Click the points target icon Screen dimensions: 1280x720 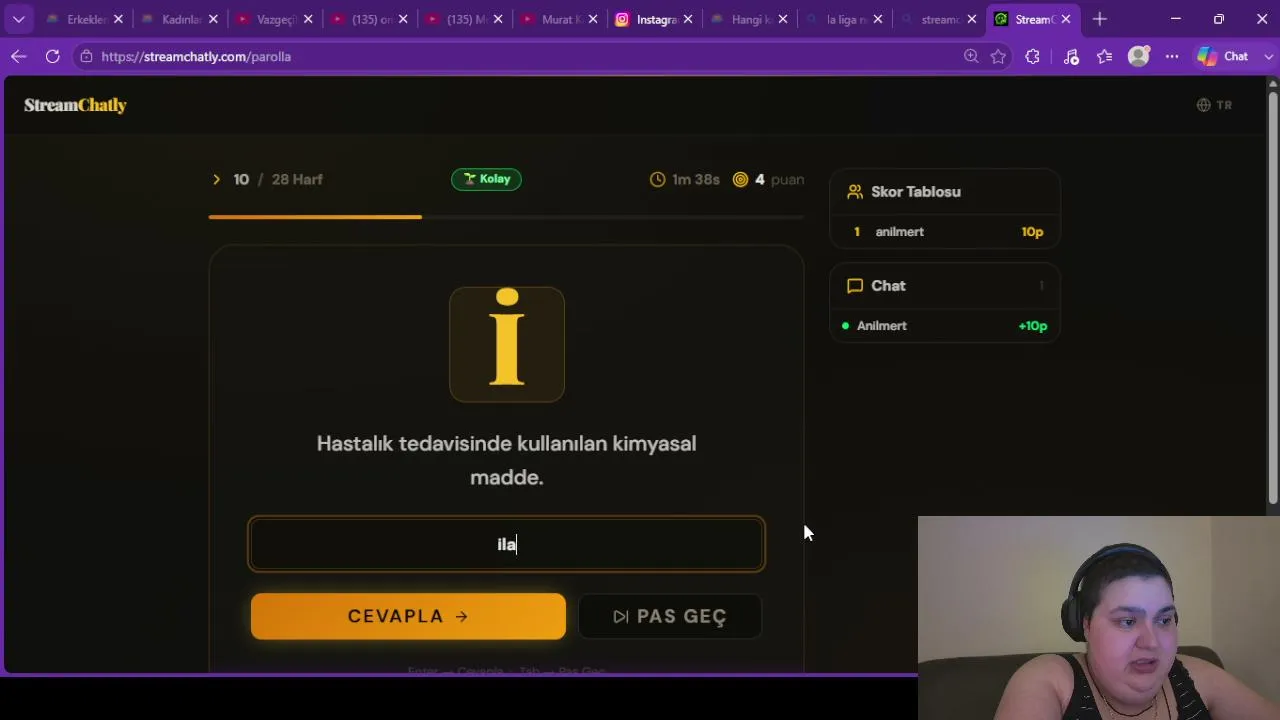pos(740,180)
